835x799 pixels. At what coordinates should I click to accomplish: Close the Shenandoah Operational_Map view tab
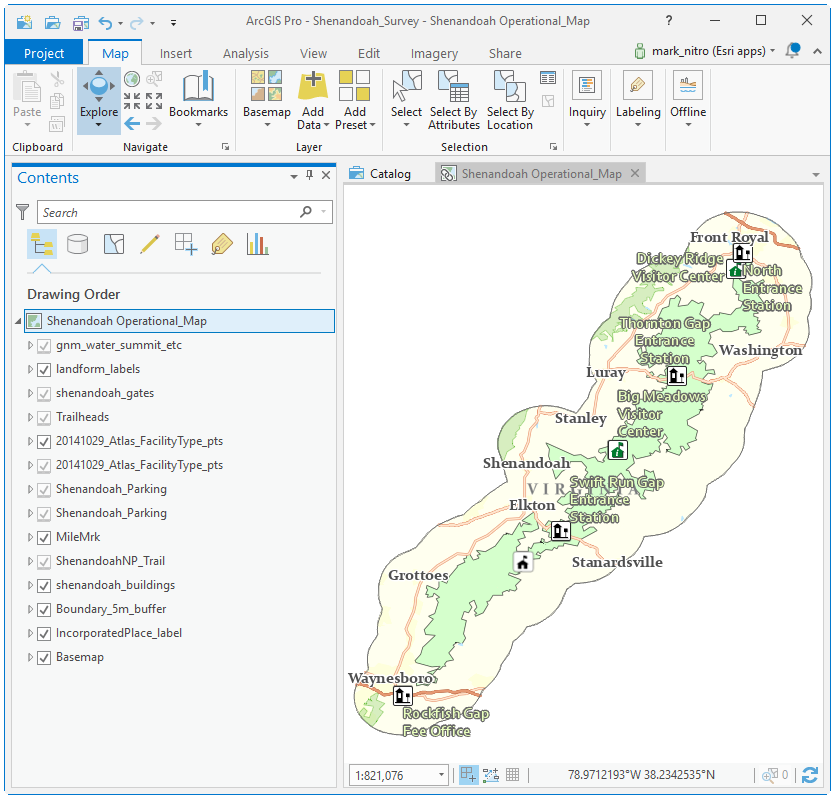[x=635, y=173]
